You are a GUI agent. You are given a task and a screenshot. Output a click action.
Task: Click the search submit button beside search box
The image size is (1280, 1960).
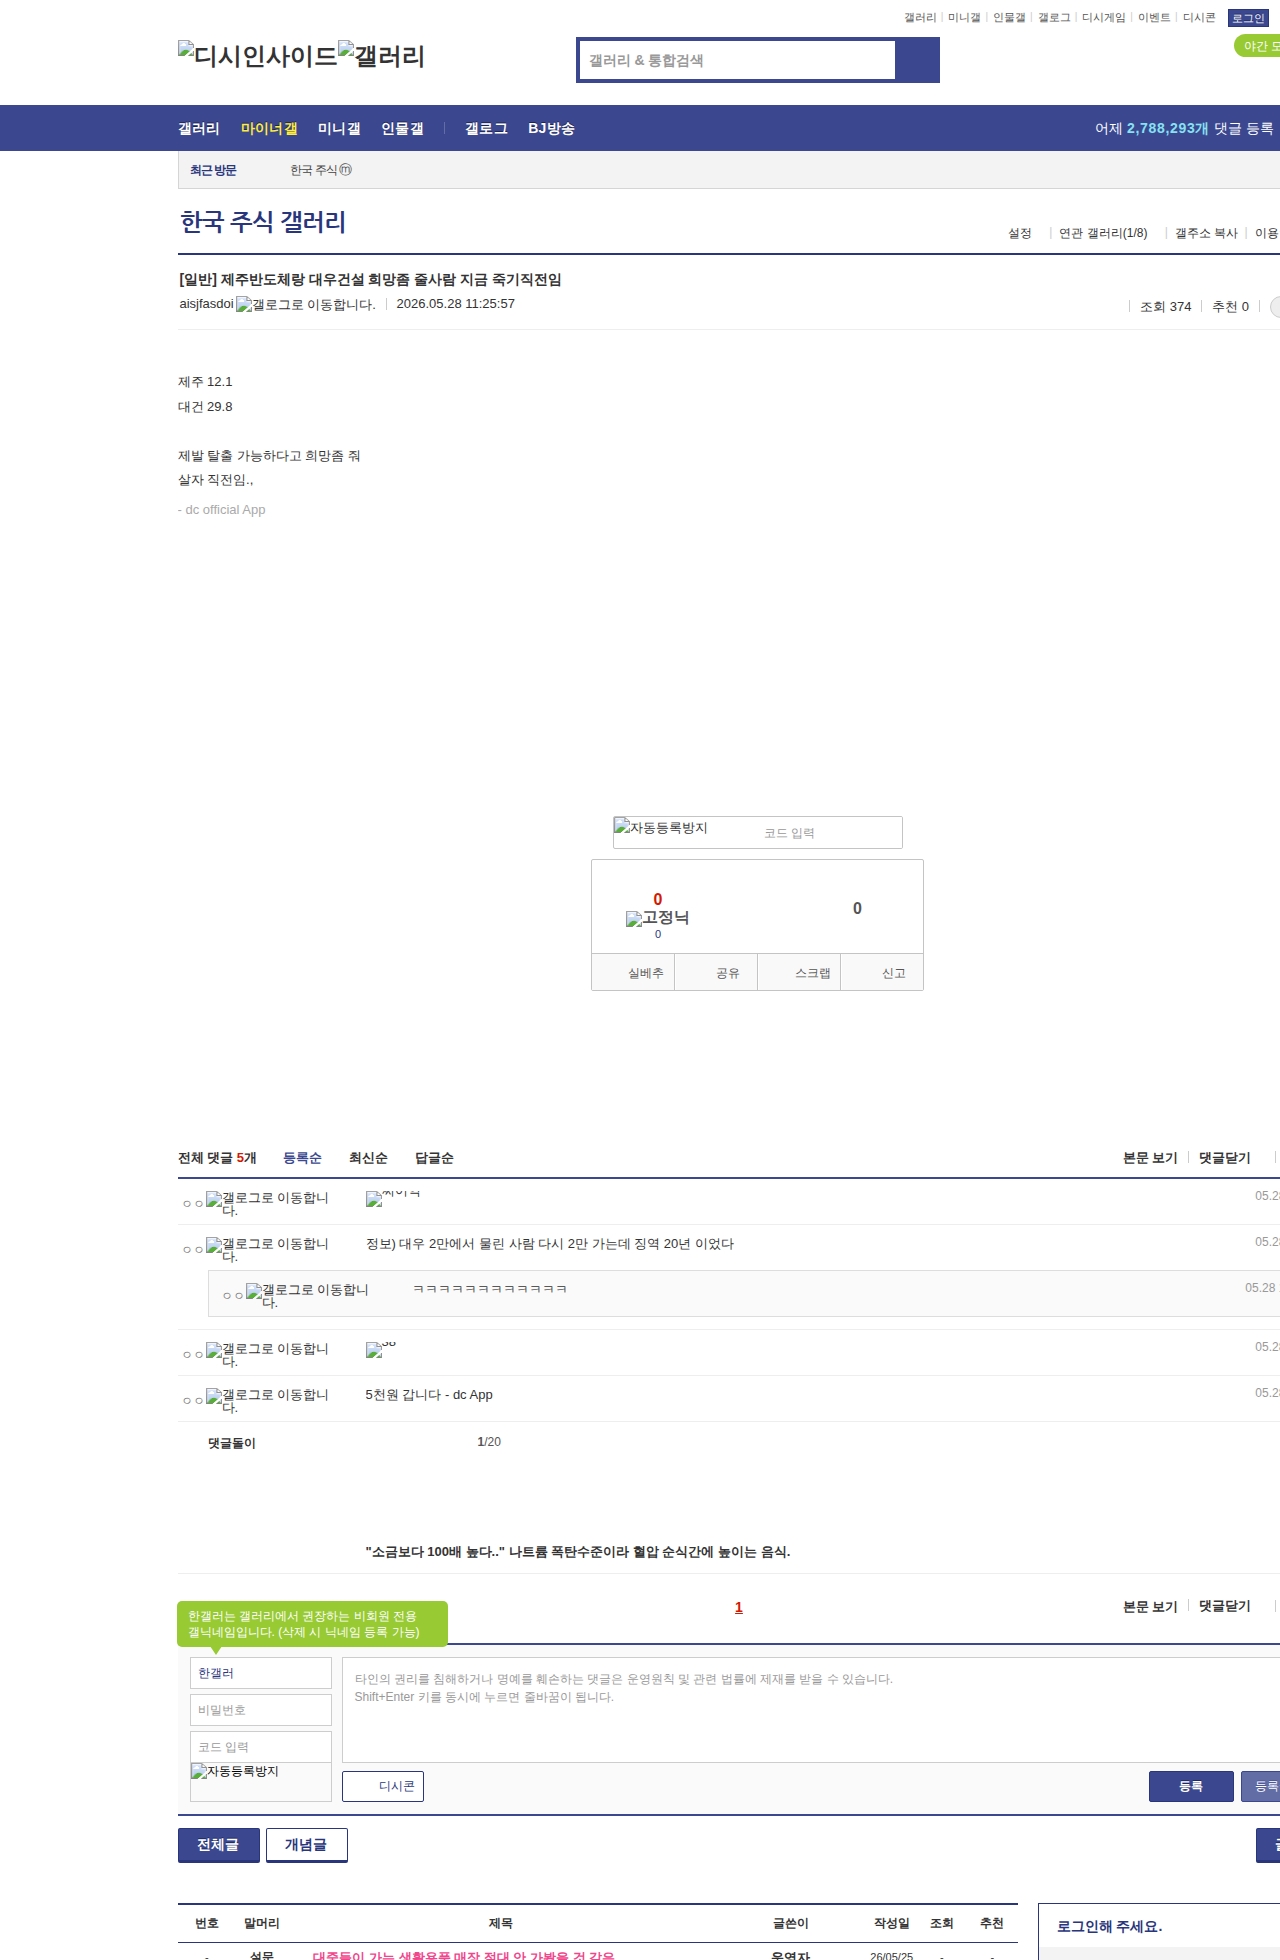click(917, 60)
